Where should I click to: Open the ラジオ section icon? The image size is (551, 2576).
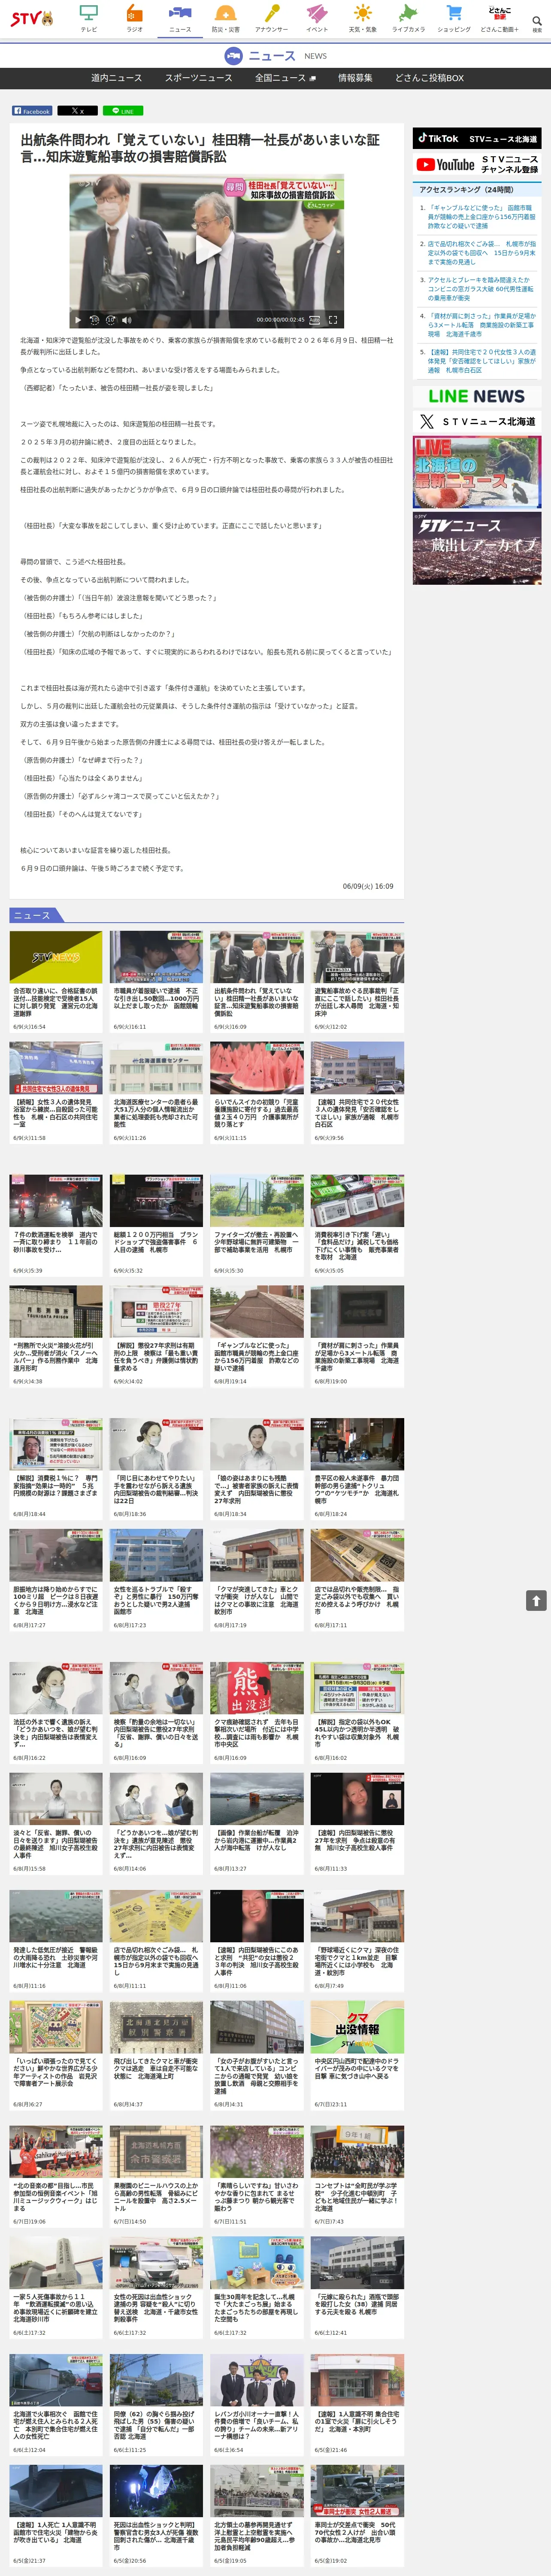(134, 18)
